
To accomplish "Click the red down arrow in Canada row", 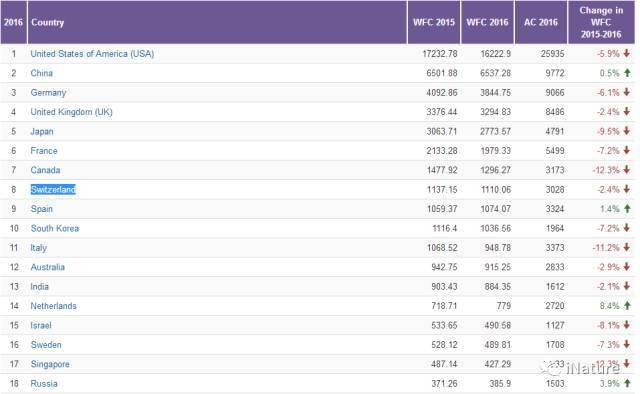I will coord(627,170).
